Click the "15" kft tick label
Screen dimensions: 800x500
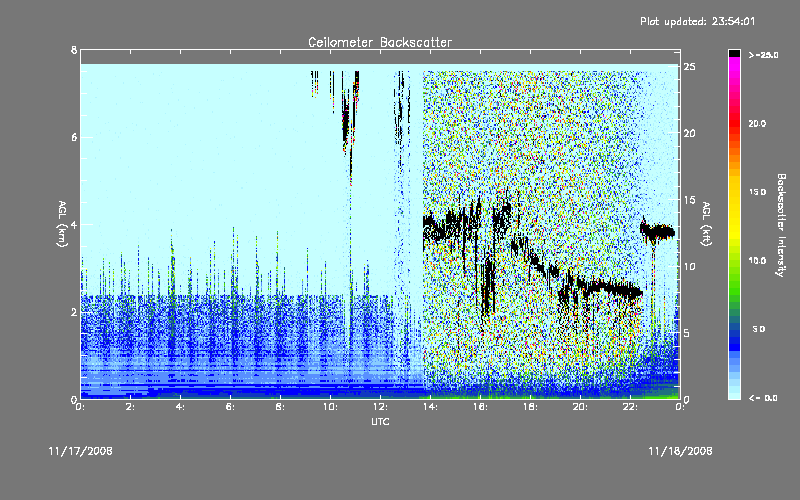click(690, 200)
